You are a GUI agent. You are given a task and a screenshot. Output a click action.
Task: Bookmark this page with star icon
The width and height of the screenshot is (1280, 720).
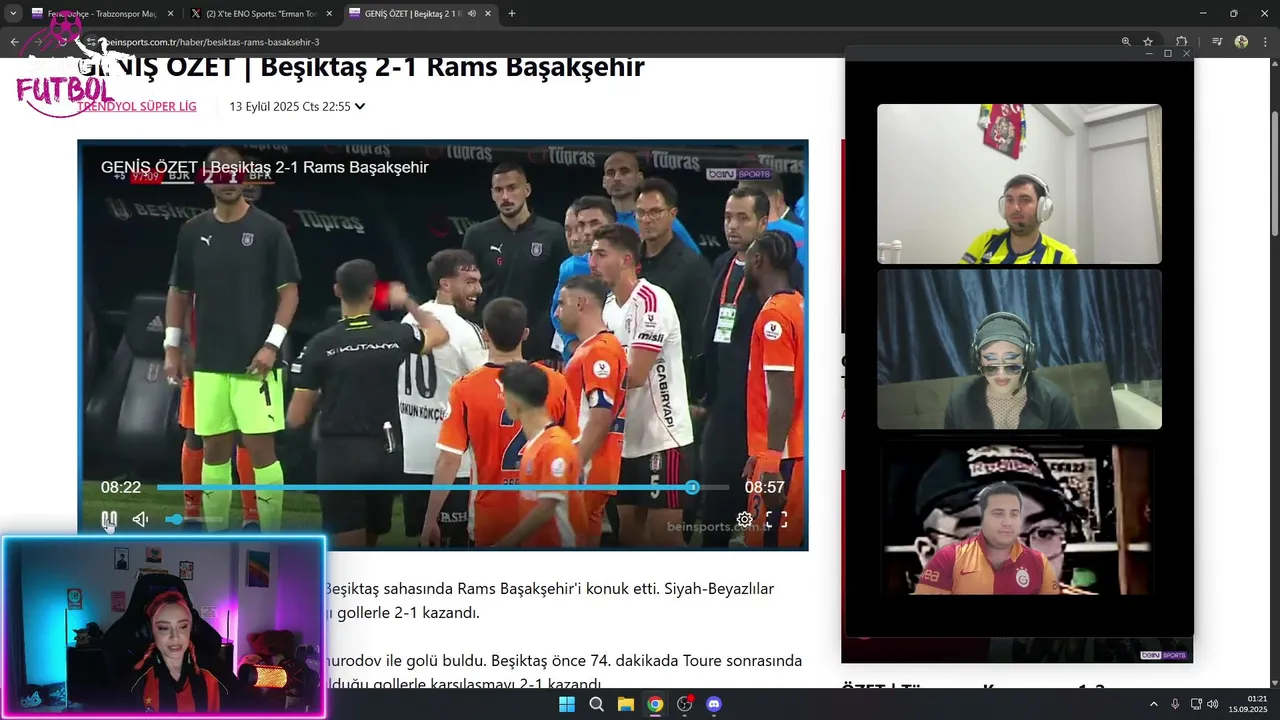1148,42
